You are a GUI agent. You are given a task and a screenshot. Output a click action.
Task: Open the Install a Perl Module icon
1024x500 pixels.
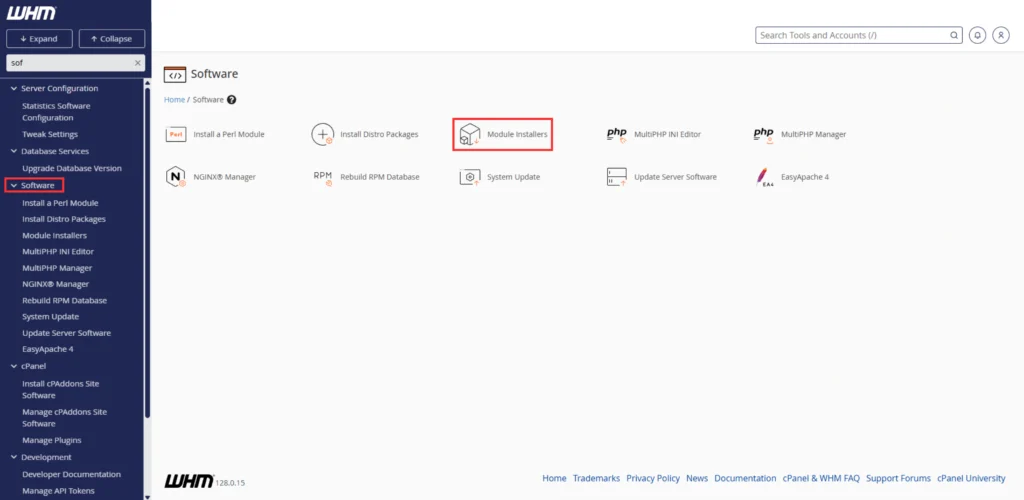pos(176,134)
